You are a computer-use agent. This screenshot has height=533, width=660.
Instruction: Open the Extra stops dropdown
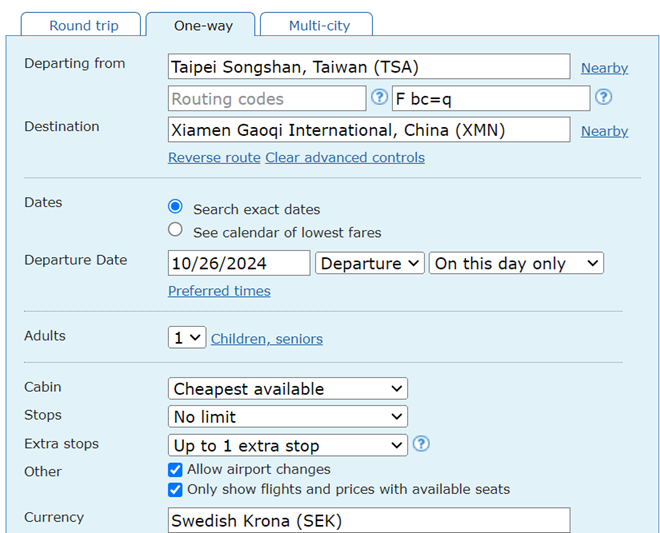click(x=287, y=446)
